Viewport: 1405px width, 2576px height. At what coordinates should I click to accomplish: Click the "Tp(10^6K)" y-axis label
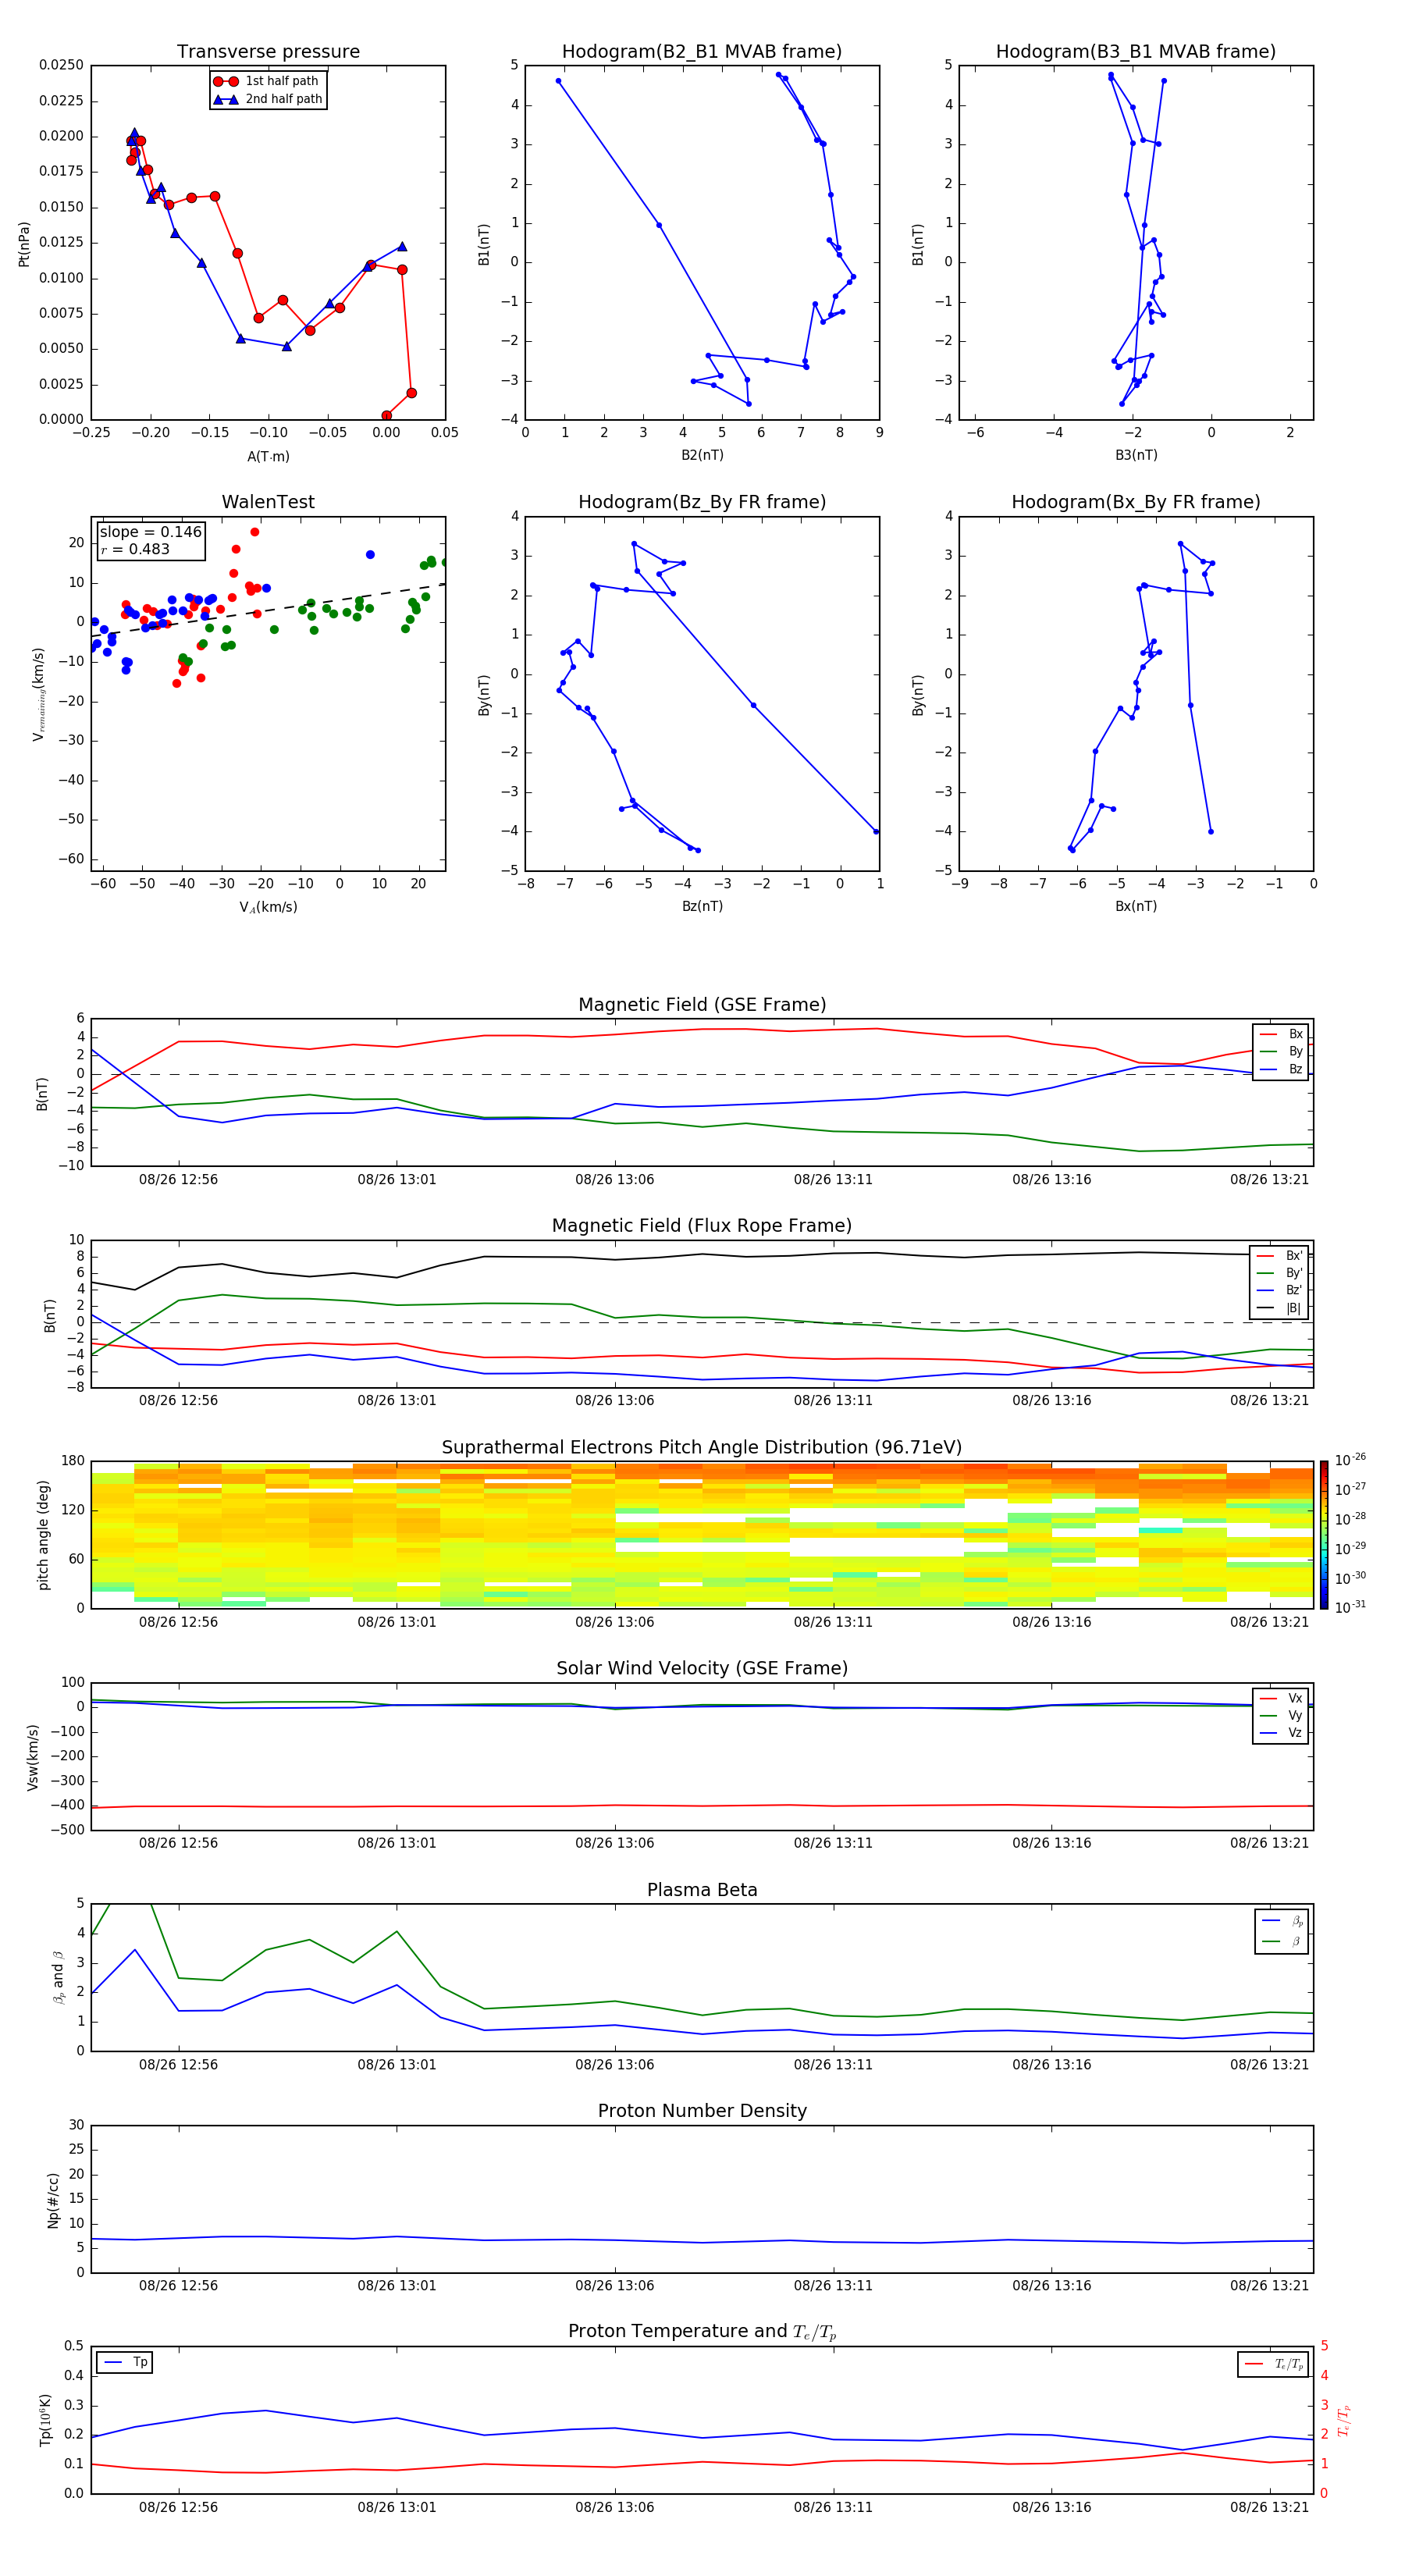(x=45, y=2420)
